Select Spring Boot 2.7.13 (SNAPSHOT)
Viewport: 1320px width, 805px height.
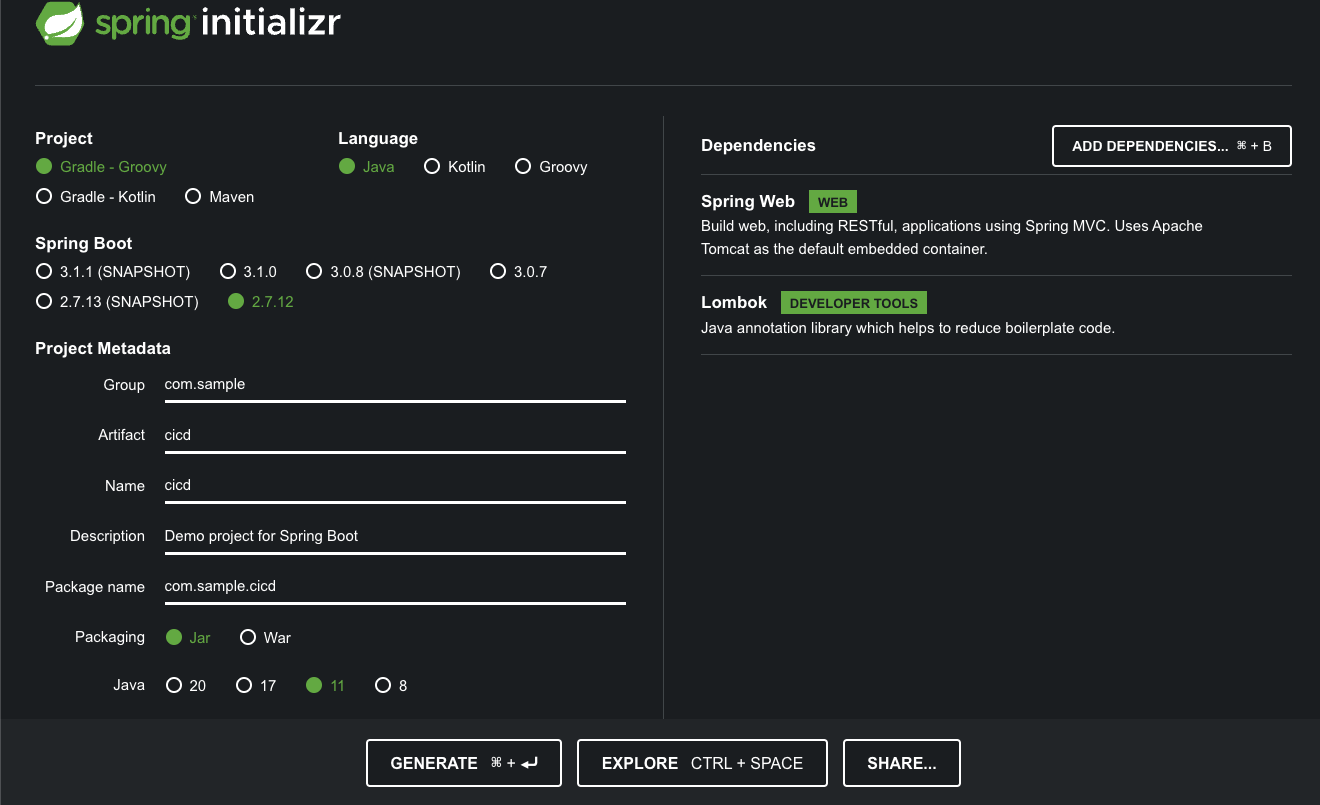[117, 302]
